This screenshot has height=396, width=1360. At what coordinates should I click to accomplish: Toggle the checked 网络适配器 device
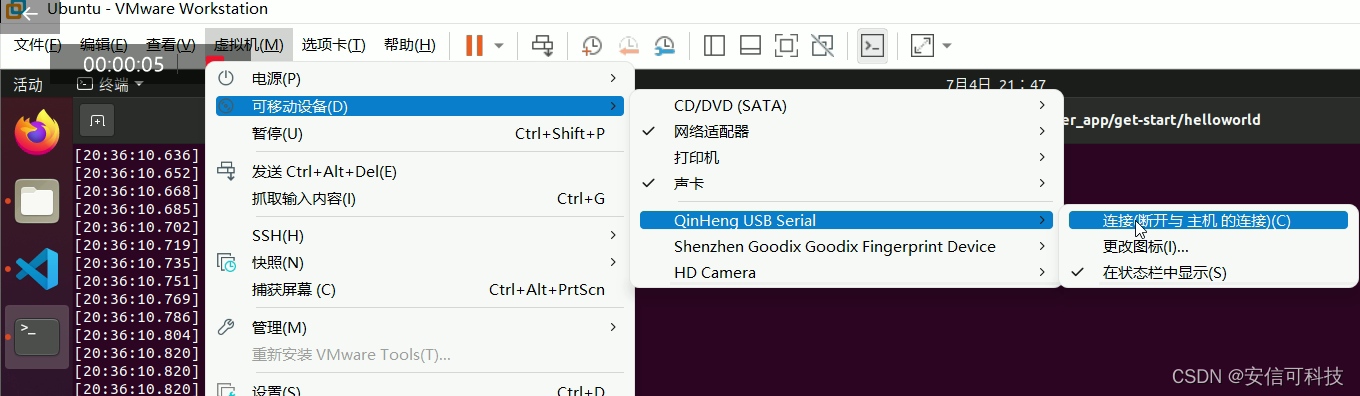[846, 131]
